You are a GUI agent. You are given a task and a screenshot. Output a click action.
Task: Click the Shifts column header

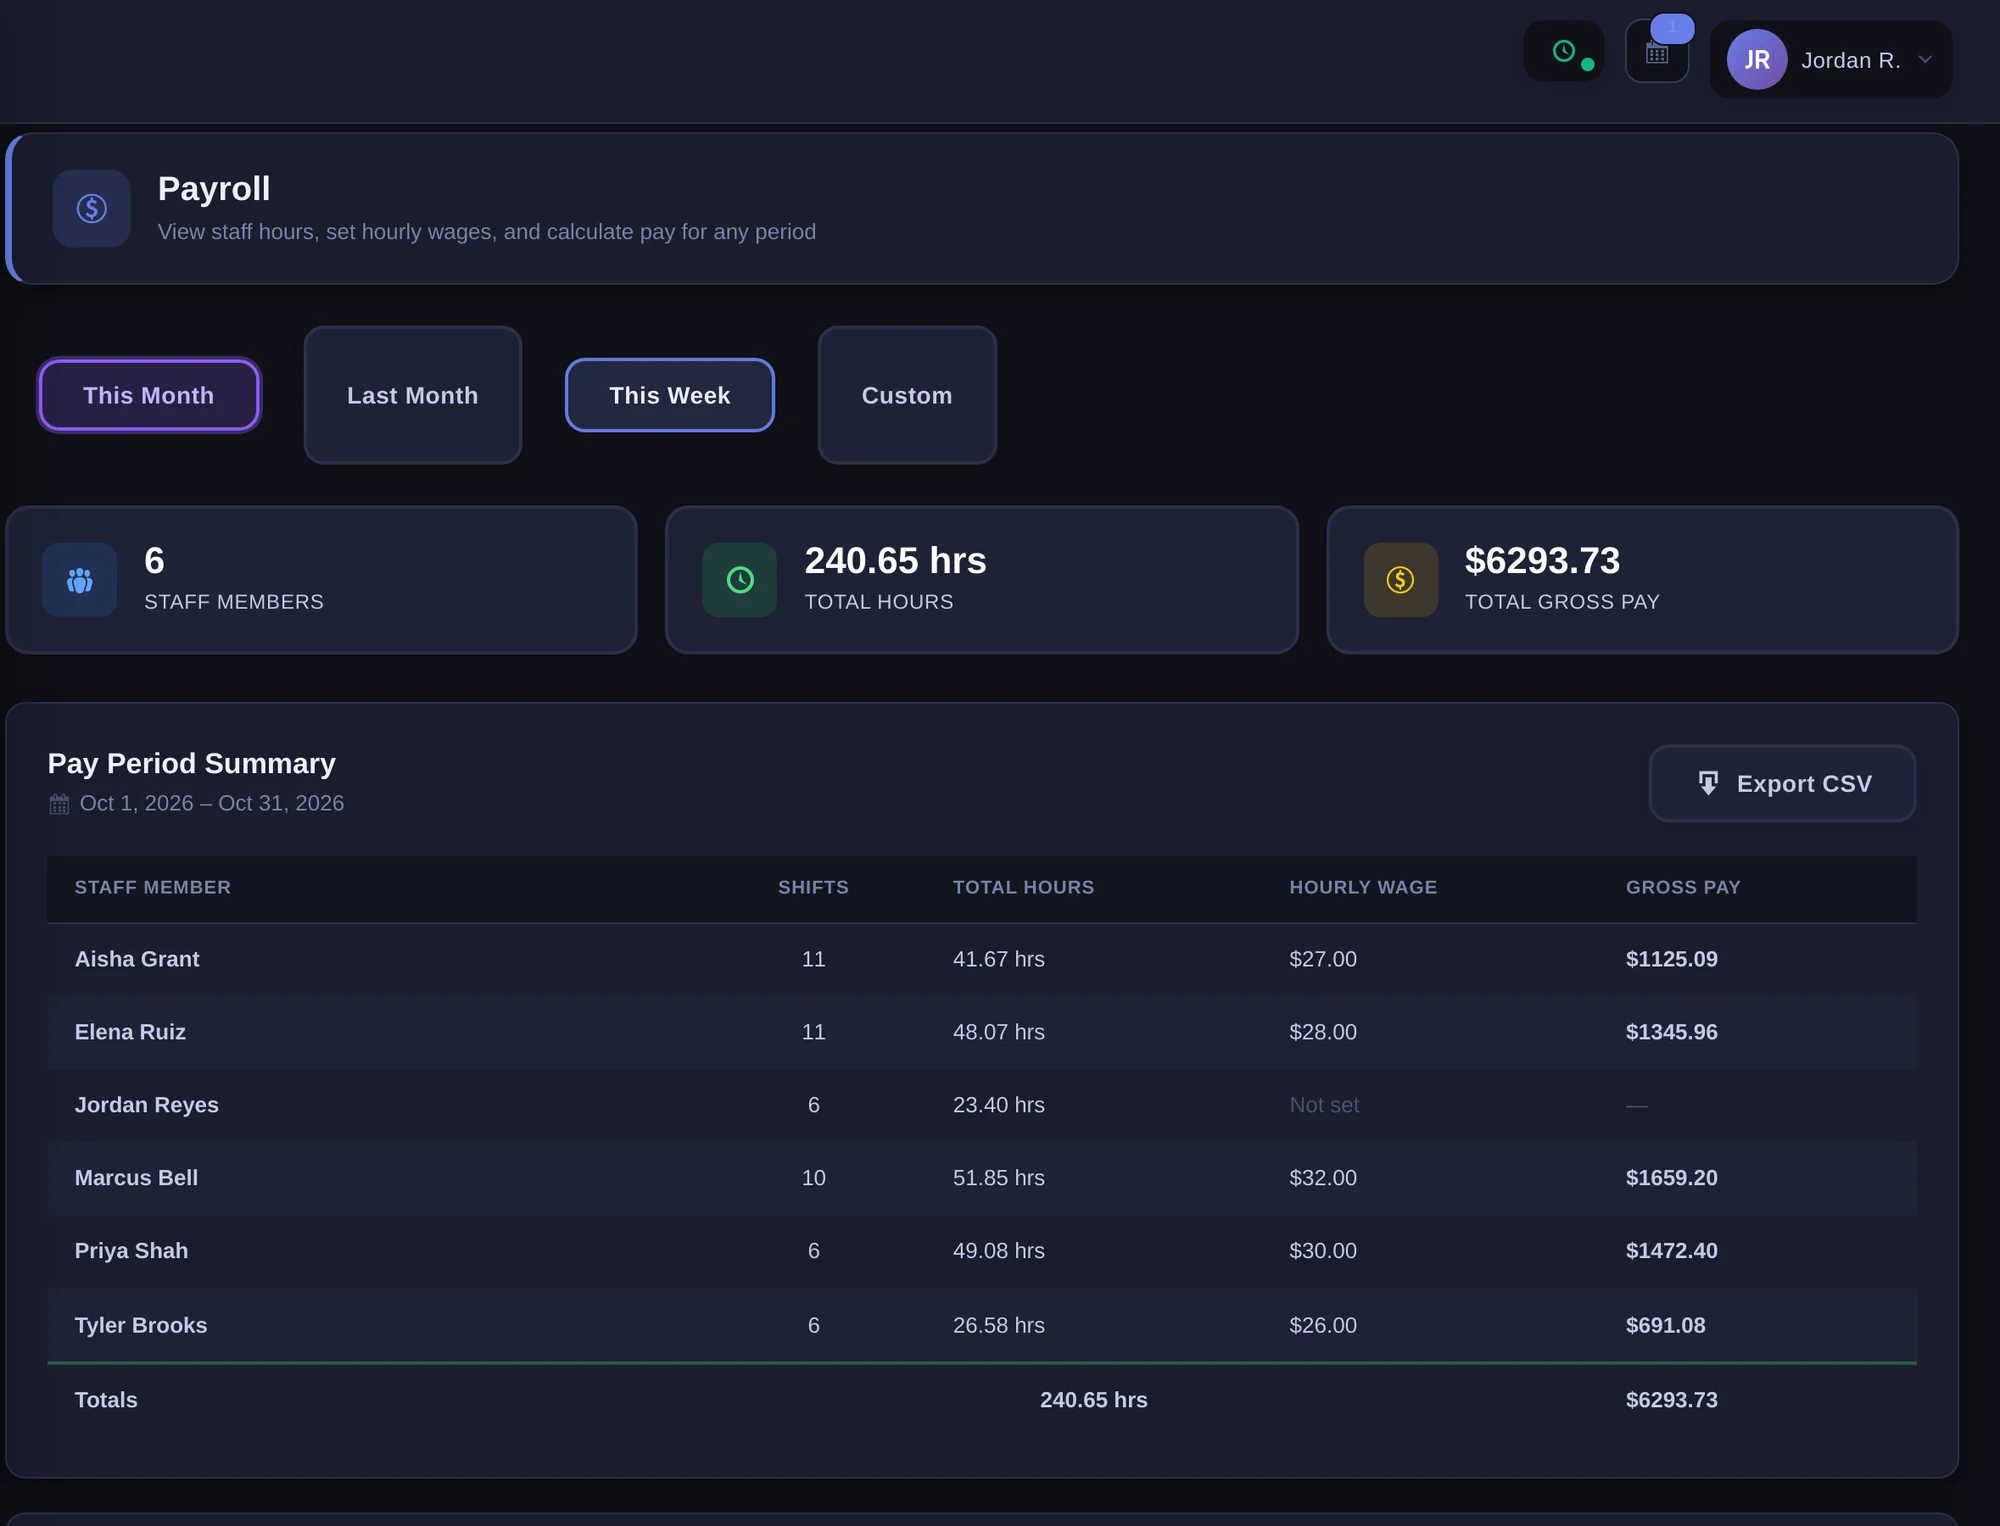[814, 887]
